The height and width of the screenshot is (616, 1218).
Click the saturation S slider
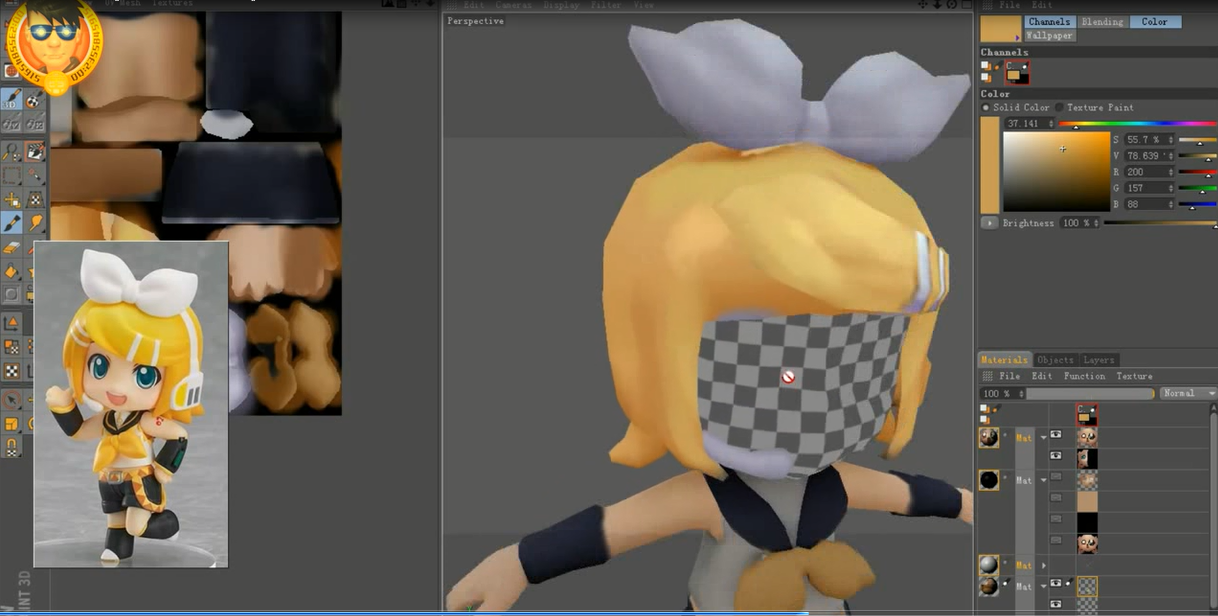(1197, 140)
